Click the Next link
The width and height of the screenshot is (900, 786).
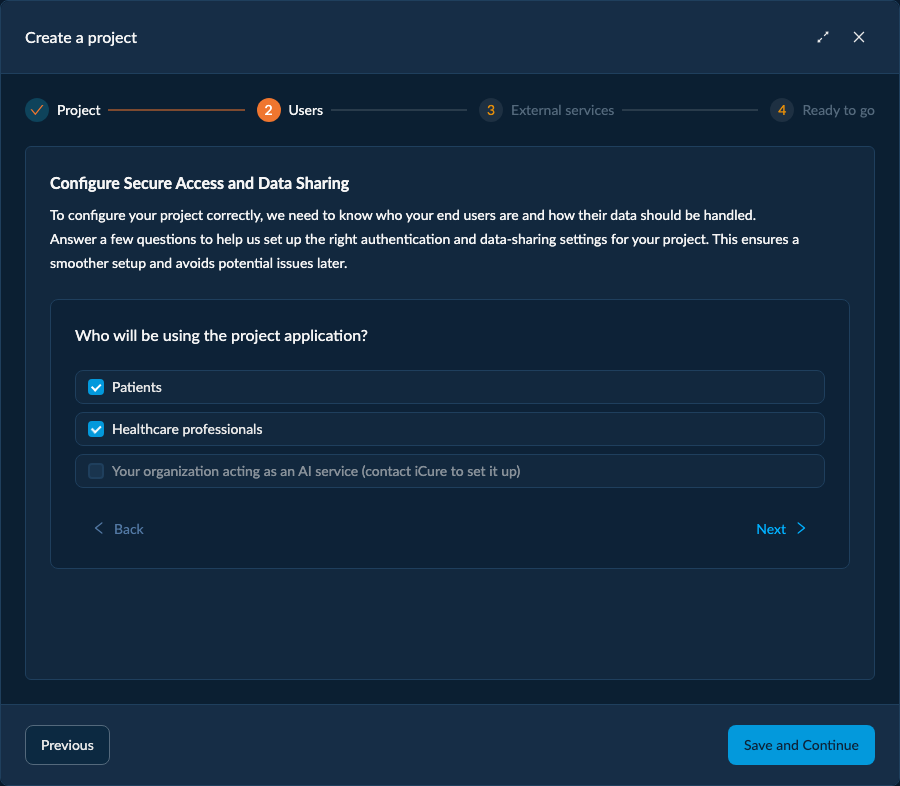pyautogui.click(x=771, y=529)
